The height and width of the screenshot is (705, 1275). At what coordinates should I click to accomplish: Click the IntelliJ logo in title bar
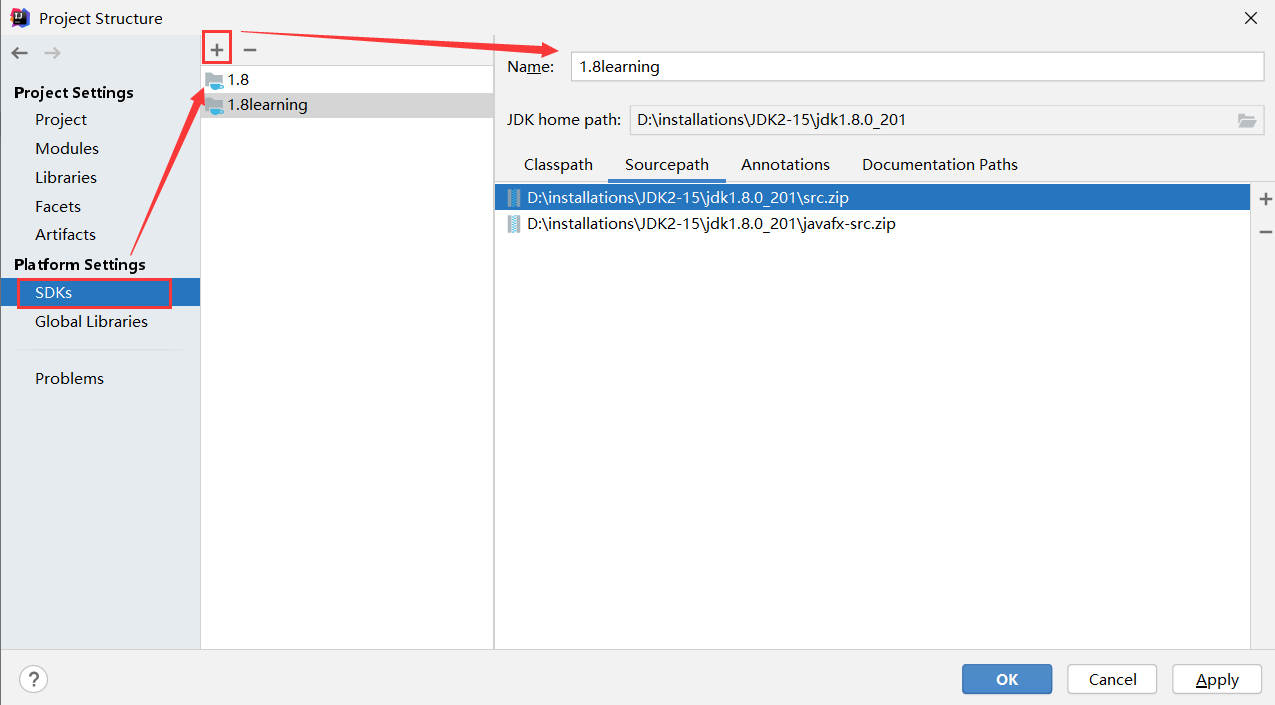point(20,18)
